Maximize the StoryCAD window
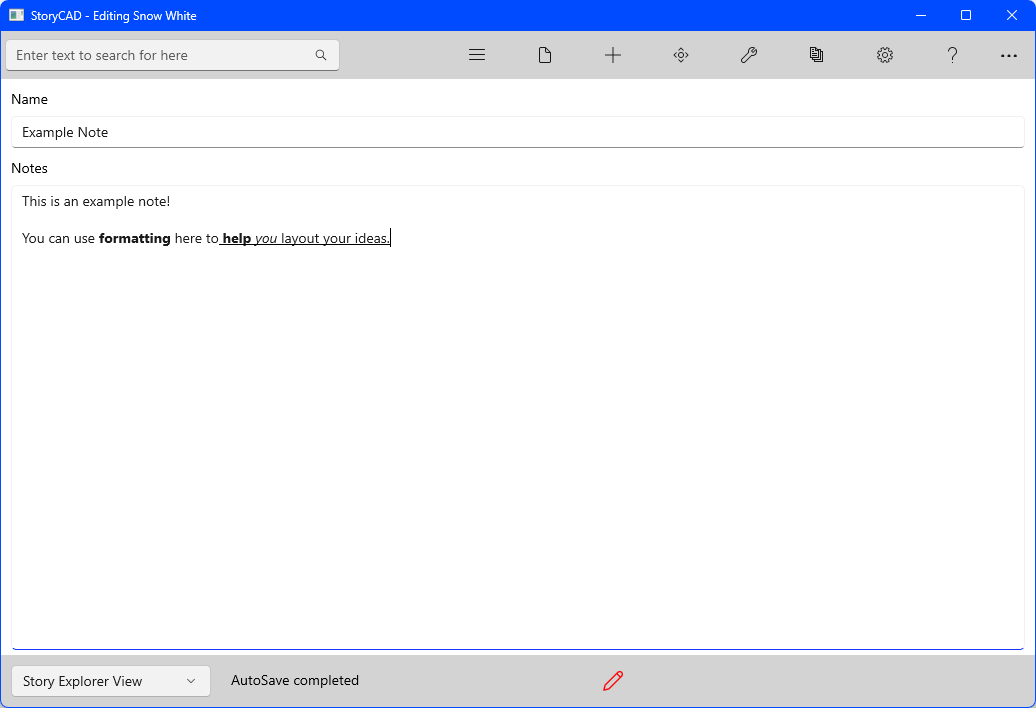1036x708 pixels. (966, 15)
